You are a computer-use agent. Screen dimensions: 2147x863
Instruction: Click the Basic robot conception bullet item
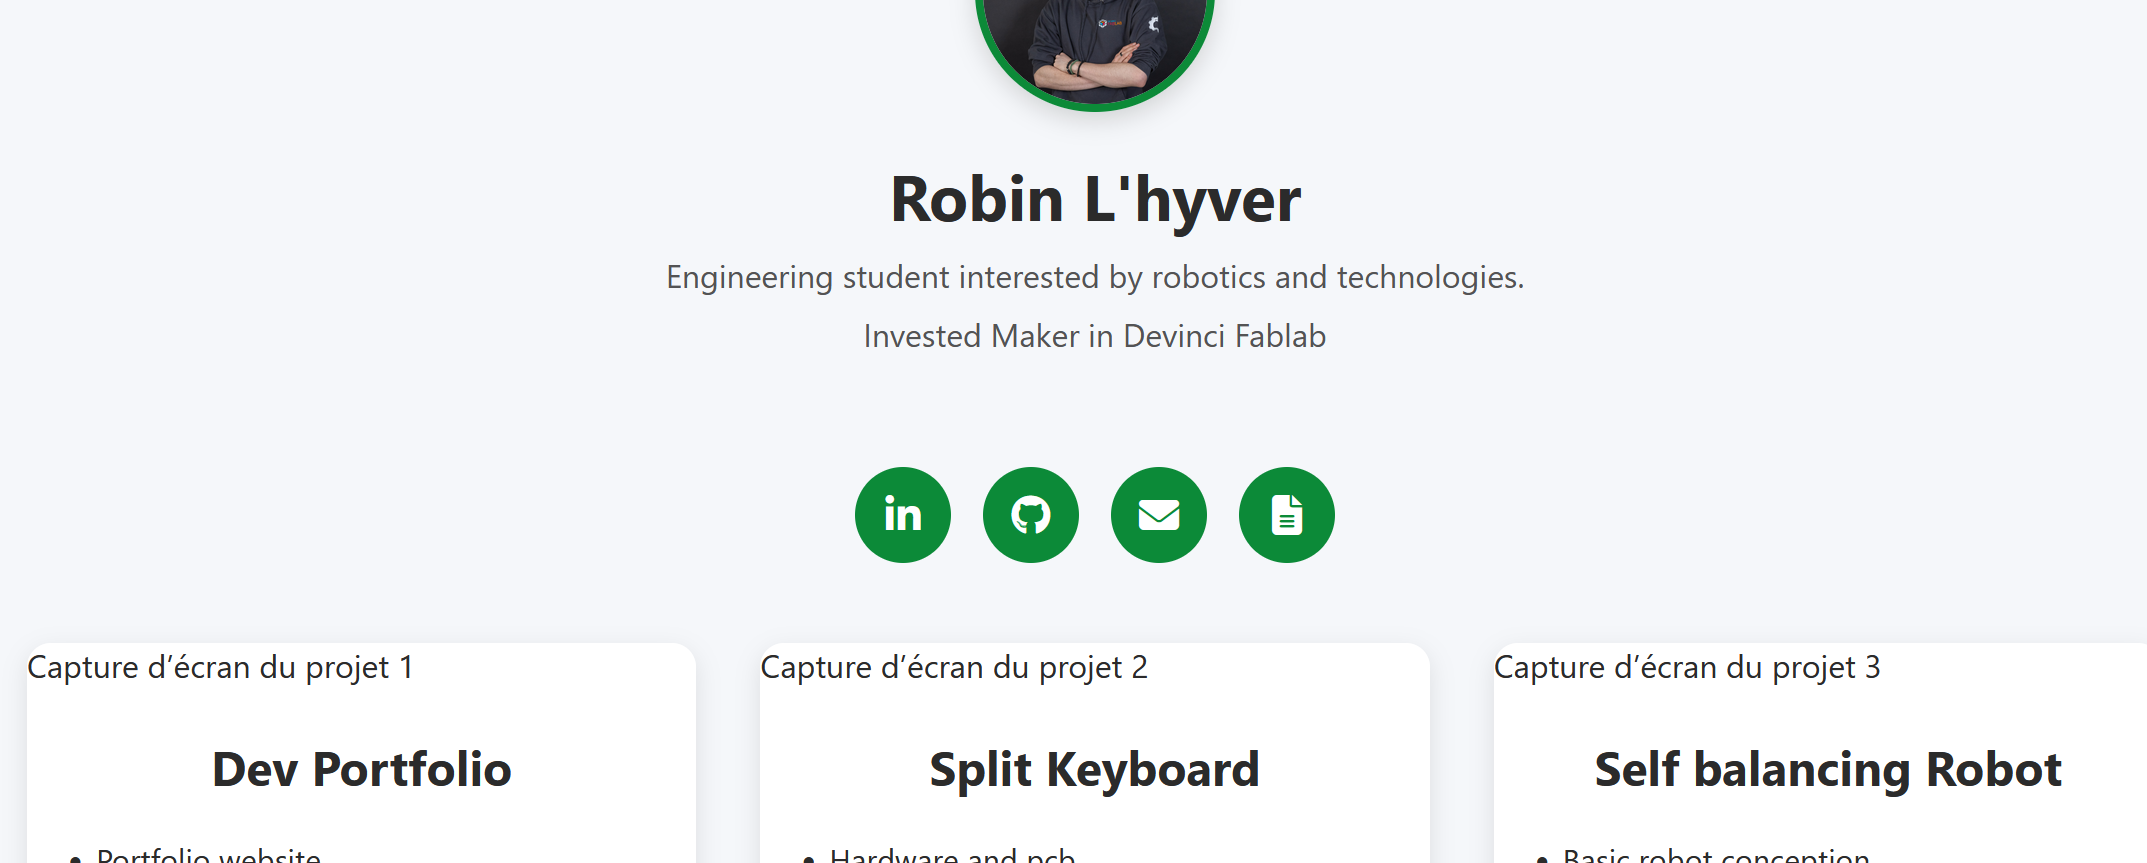(x=1716, y=855)
